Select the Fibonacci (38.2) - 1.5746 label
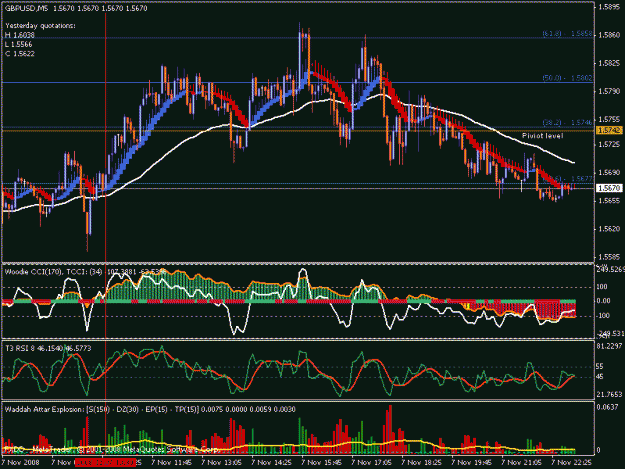This screenshot has width=625, height=469. click(x=567, y=123)
